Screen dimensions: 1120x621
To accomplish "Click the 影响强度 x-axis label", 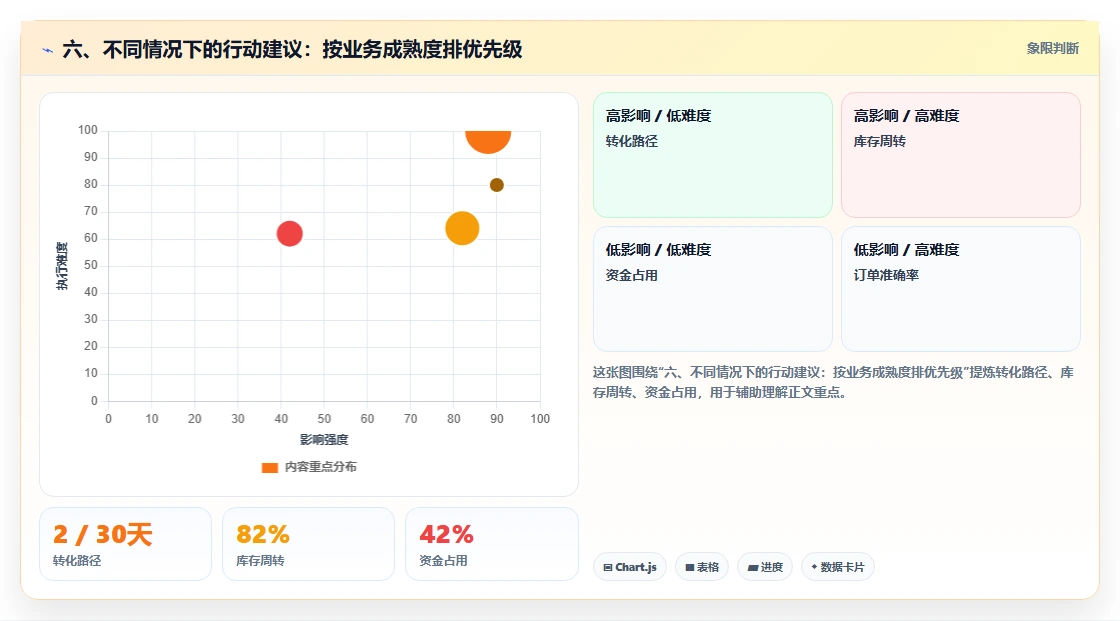I will coord(324,439).
